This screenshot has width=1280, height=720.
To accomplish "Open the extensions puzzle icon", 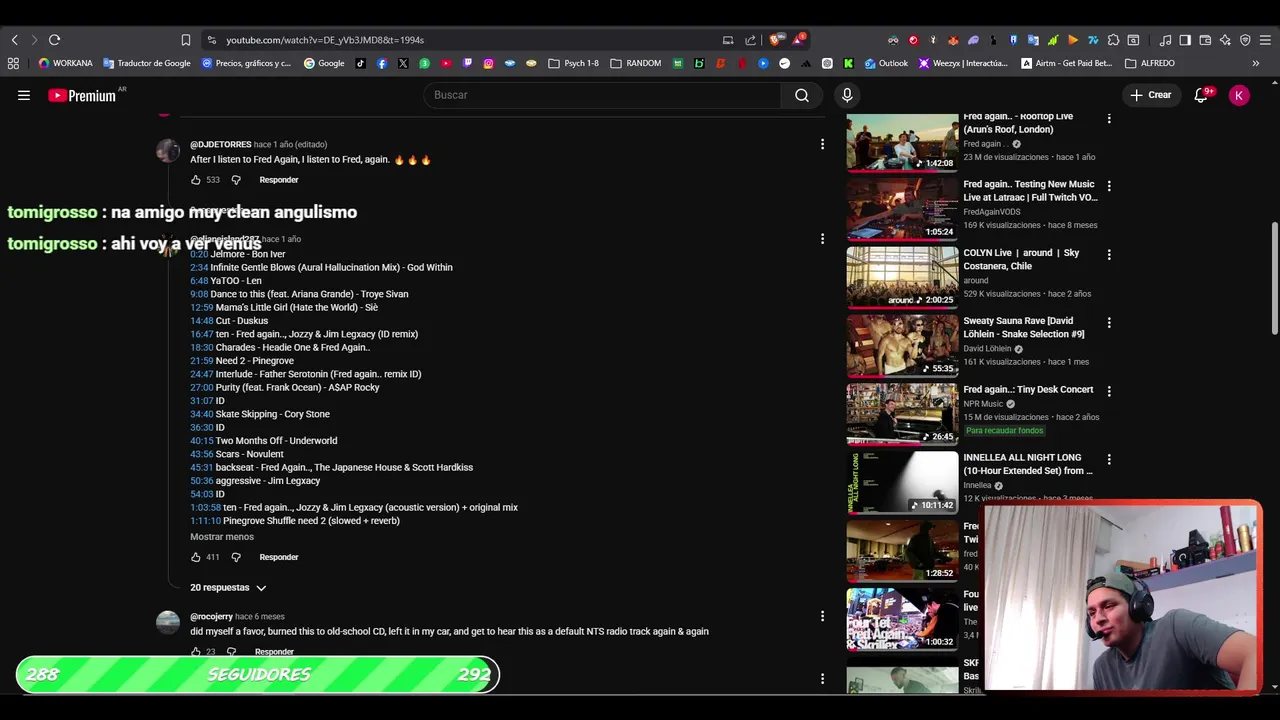I will click(1113, 40).
